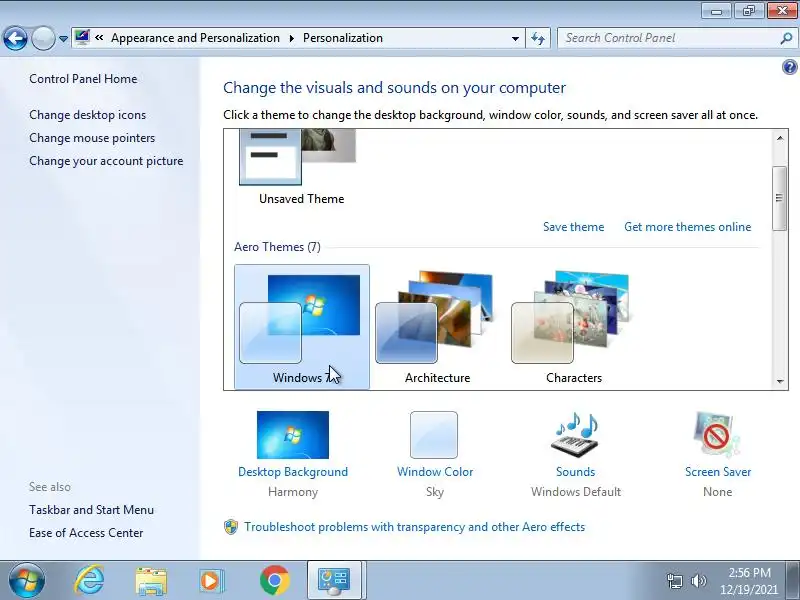Open Change mouse pointers
This screenshot has height=600, width=800.
pos(92,138)
